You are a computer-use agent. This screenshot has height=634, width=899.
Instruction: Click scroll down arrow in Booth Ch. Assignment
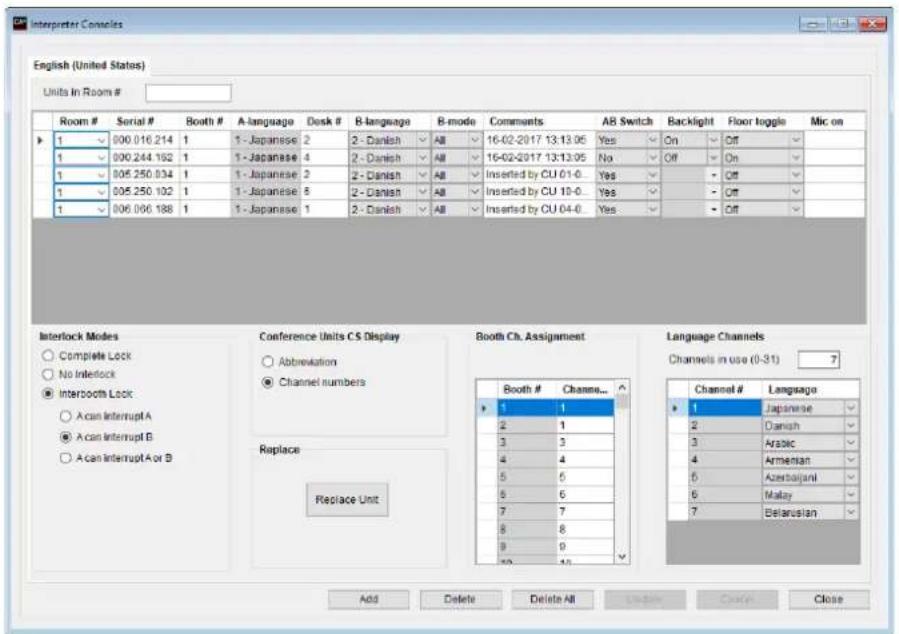[x=622, y=557]
